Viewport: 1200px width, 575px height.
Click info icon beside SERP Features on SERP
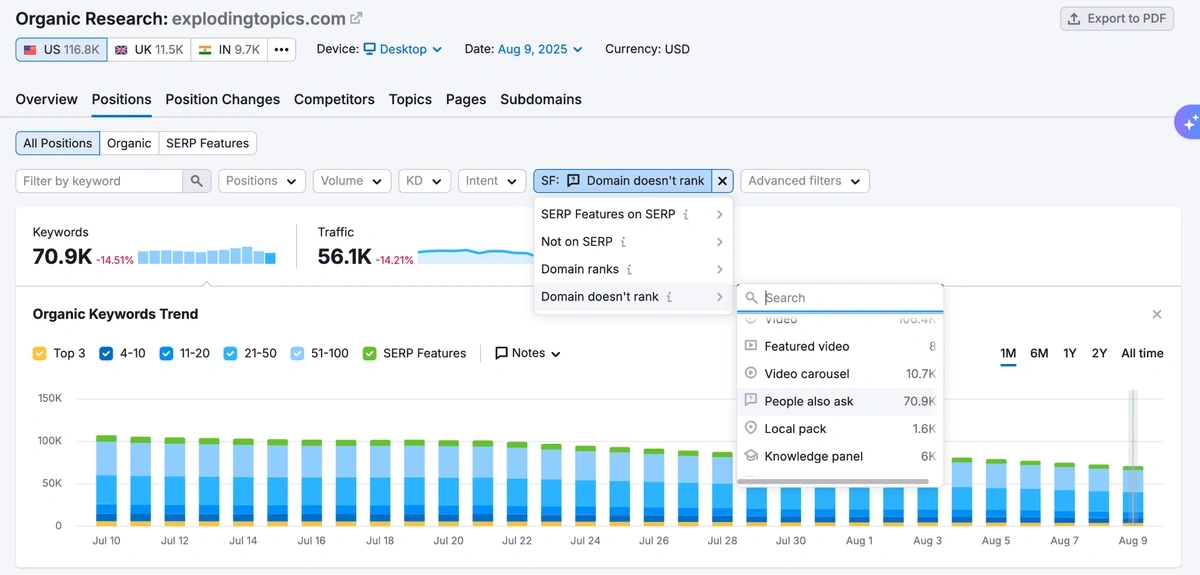coord(686,214)
